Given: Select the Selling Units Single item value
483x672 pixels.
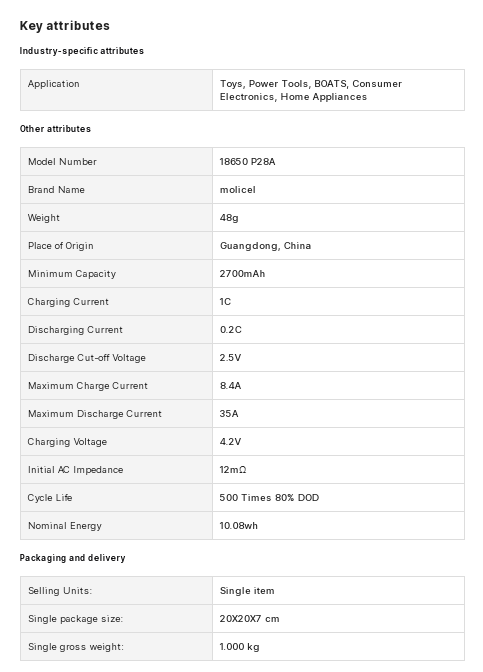Looking at the screenshot, I should coord(247,591).
